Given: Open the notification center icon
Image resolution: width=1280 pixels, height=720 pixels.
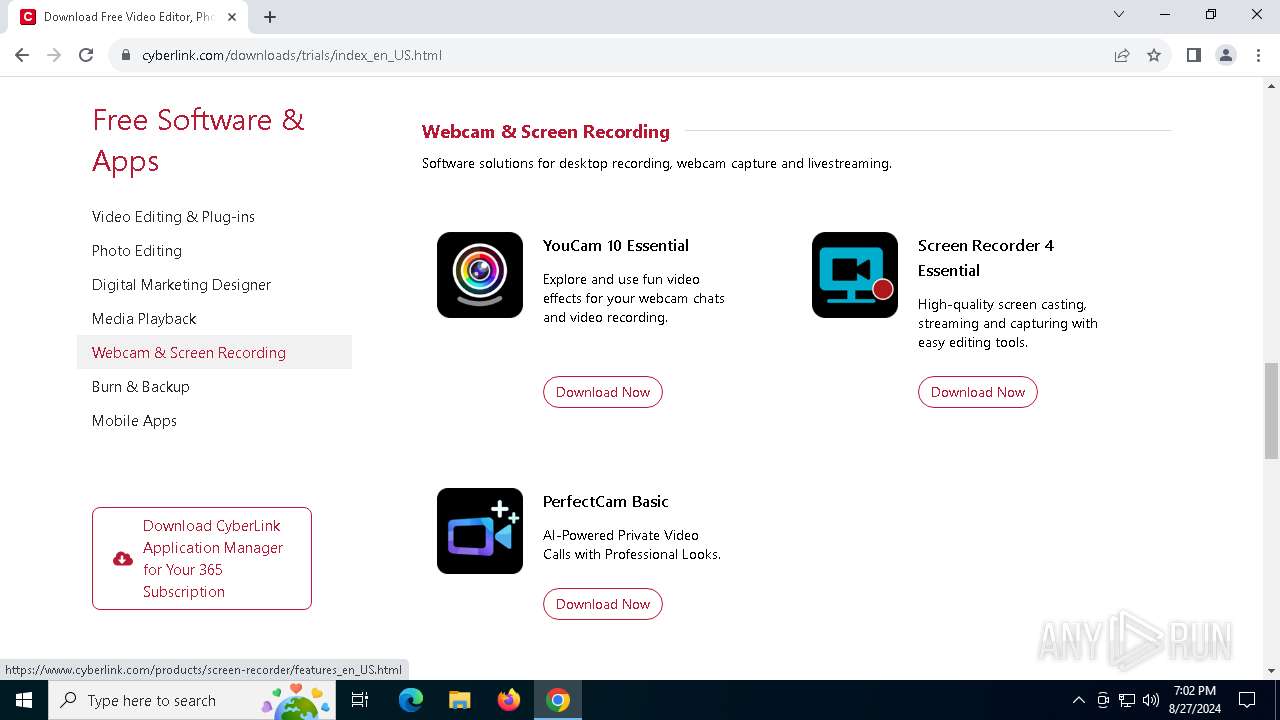Looking at the screenshot, I should [x=1247, y=700].
